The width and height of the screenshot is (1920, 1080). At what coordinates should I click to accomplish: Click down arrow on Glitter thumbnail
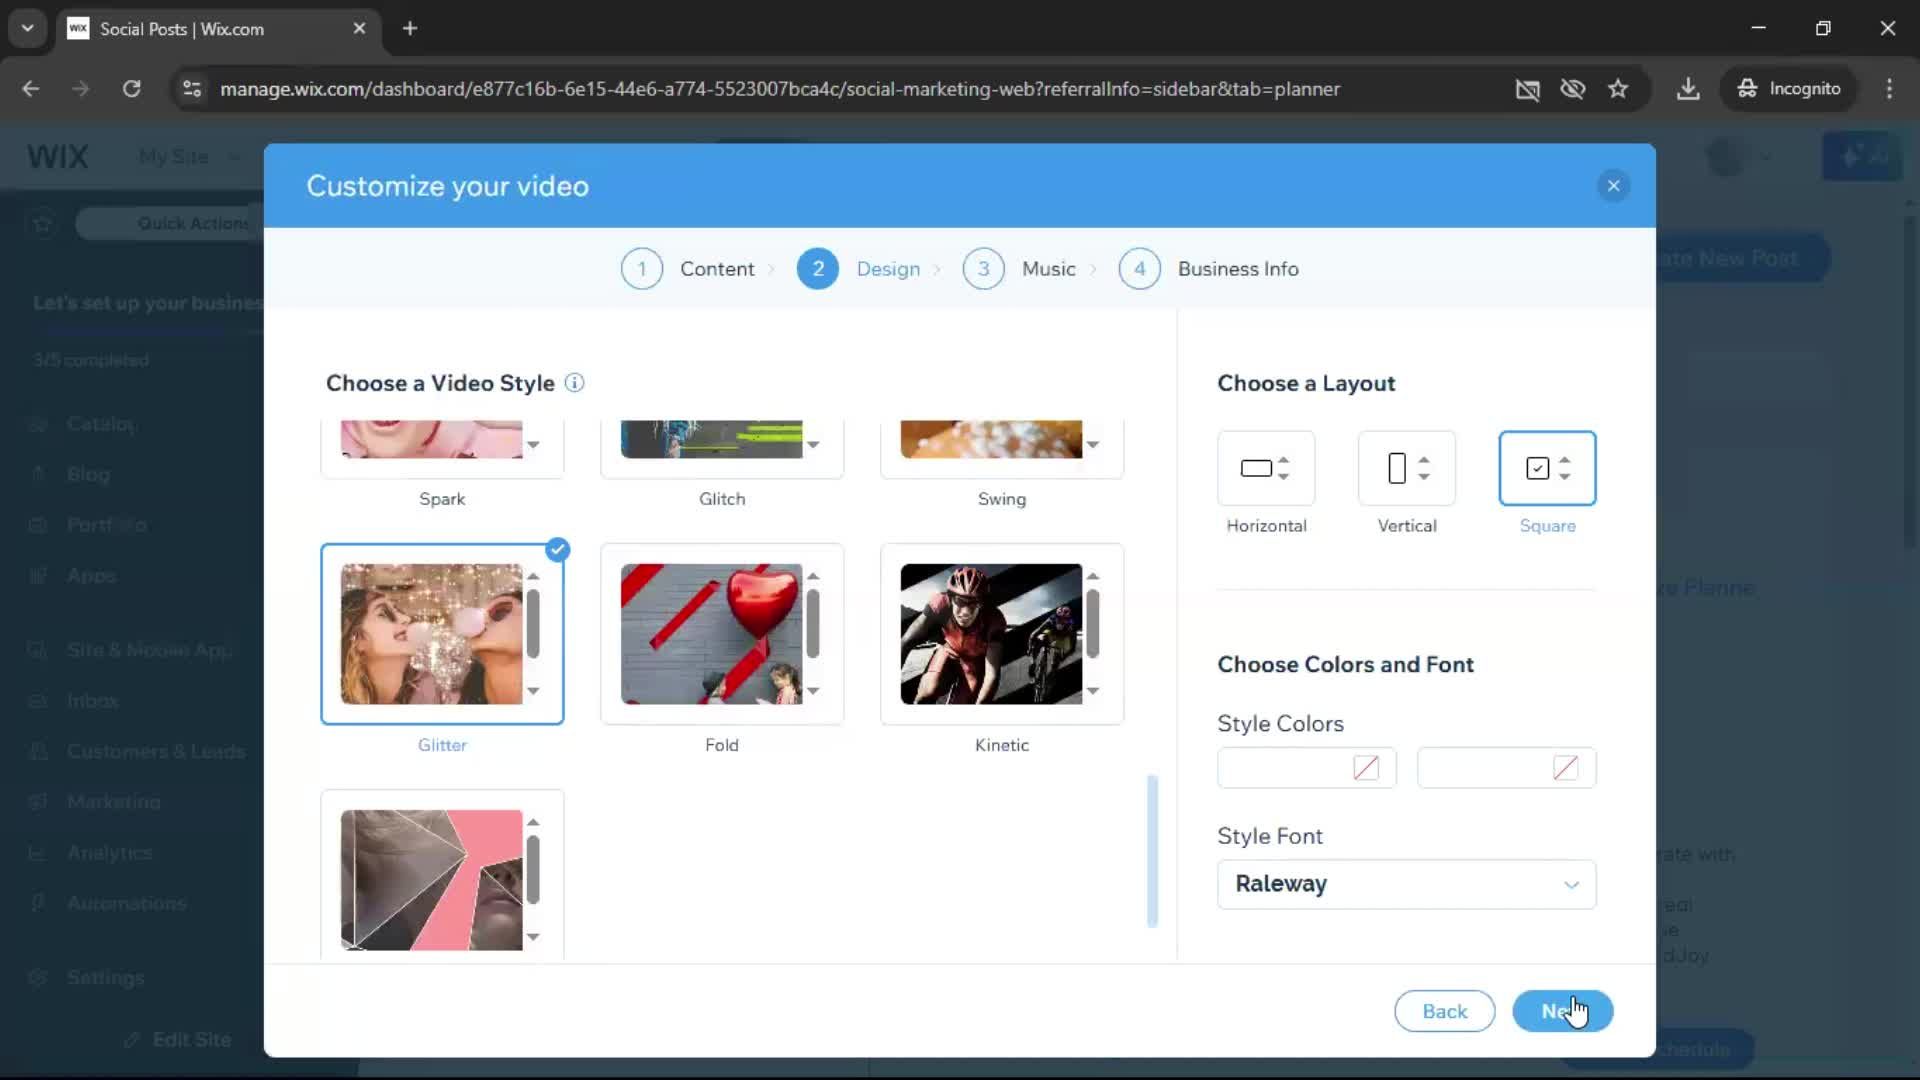pos(533,691)
